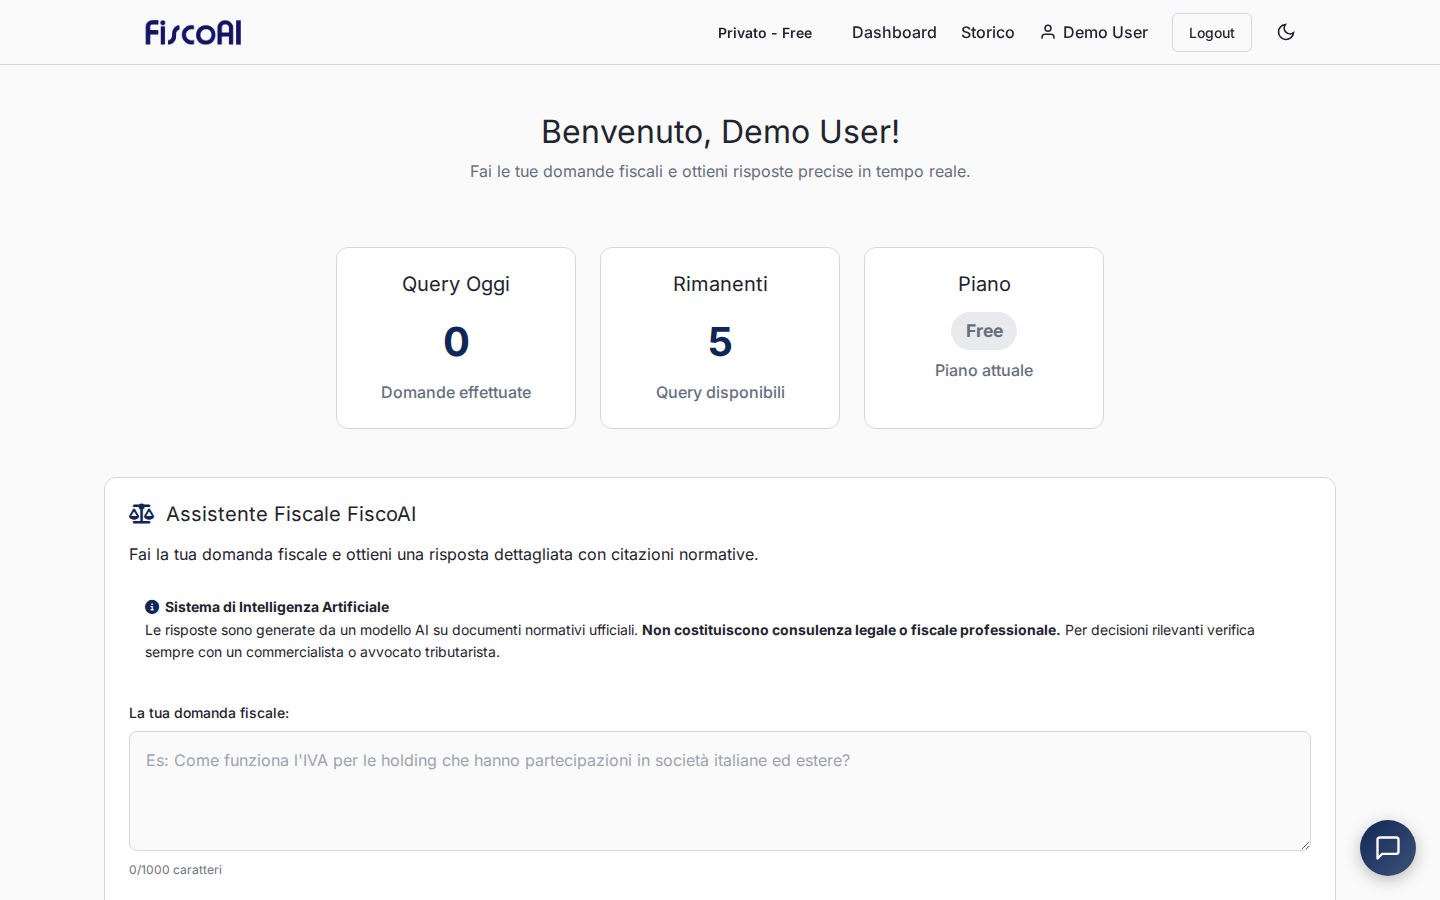
Task: Click the user profile icon
Action: click(x=1048, y=32)
